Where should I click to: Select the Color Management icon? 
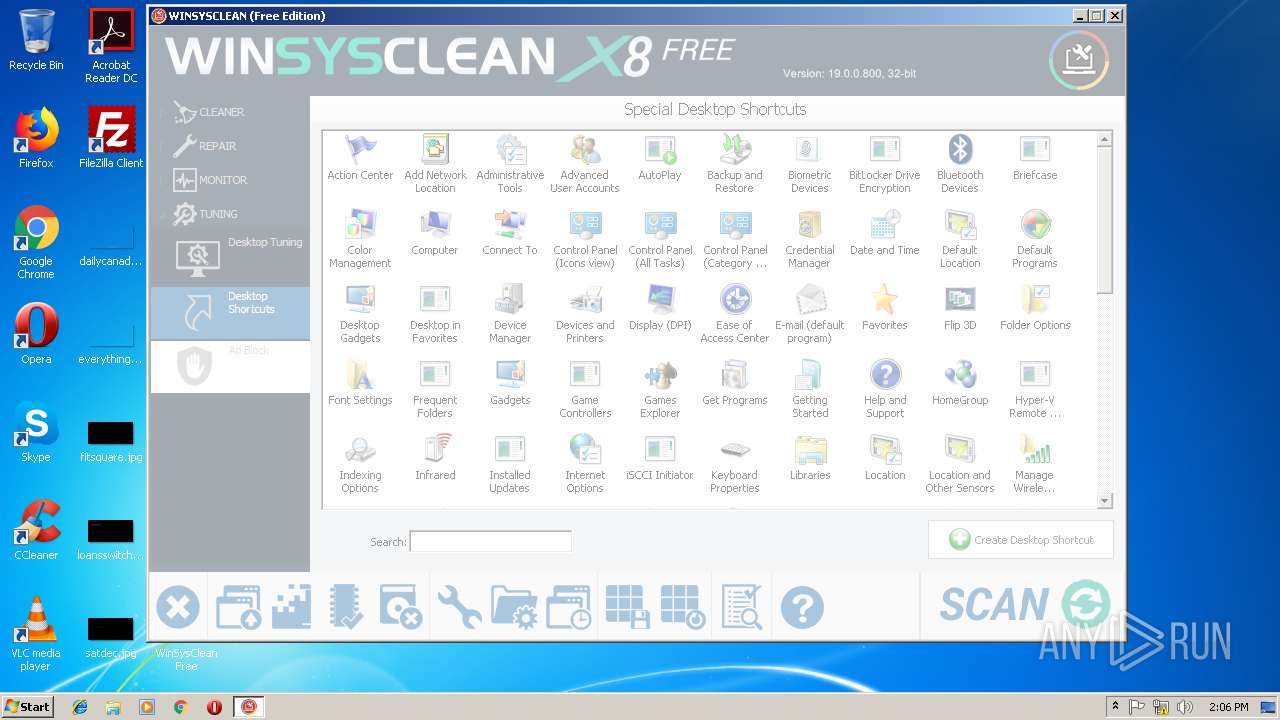pyautogui.click(x=360, y=225)
